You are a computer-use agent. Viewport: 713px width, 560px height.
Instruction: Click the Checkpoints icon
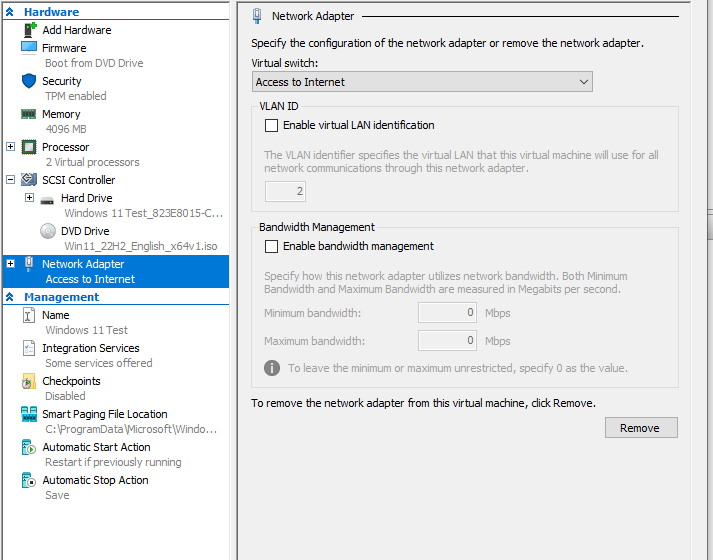coord(28,381)
